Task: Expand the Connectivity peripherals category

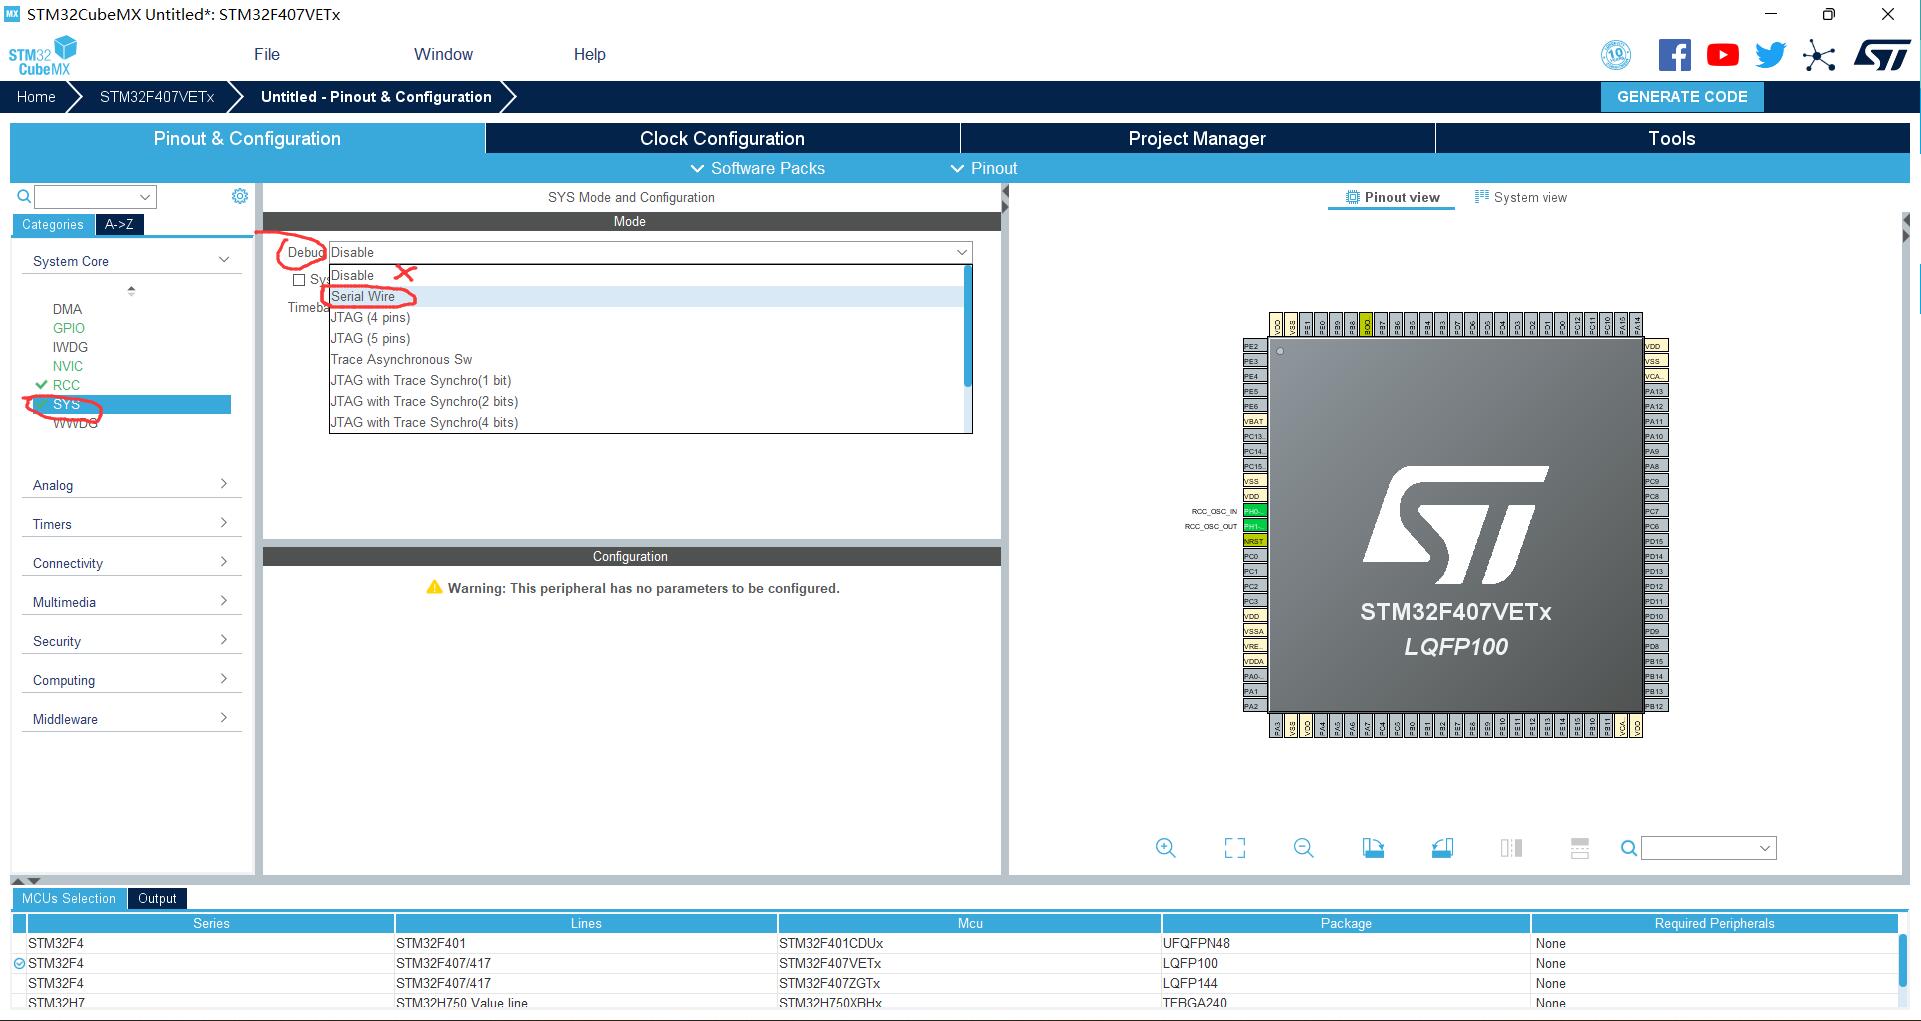Action: pos(131,562)
